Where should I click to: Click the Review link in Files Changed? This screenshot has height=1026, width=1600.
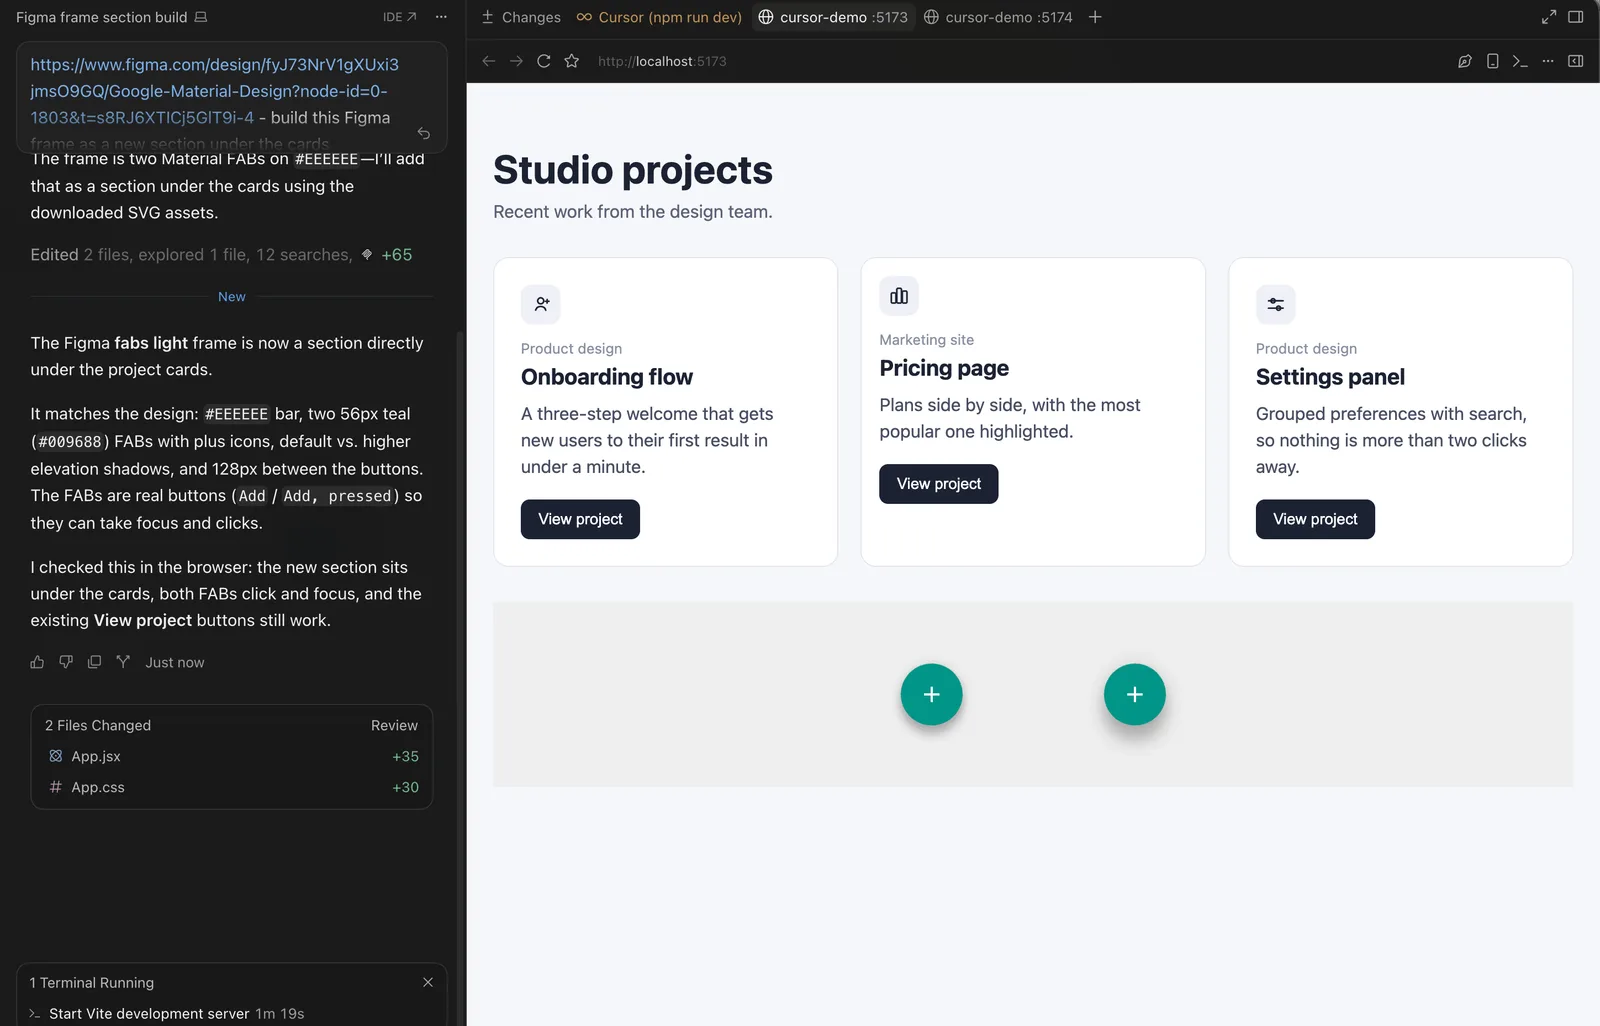click(394, 725)
